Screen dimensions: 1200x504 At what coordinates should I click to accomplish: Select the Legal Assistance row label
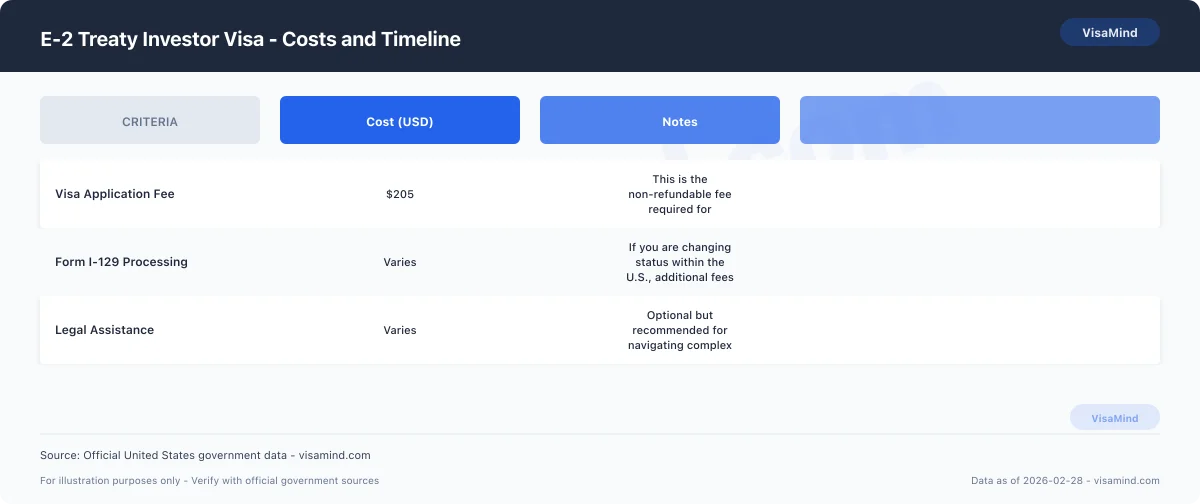tap(104, 330)
